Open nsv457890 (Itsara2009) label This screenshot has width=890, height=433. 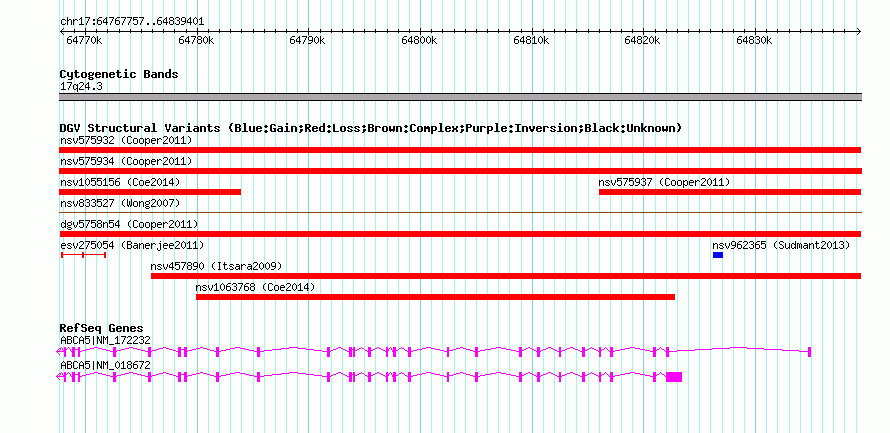tap(216, 266)
